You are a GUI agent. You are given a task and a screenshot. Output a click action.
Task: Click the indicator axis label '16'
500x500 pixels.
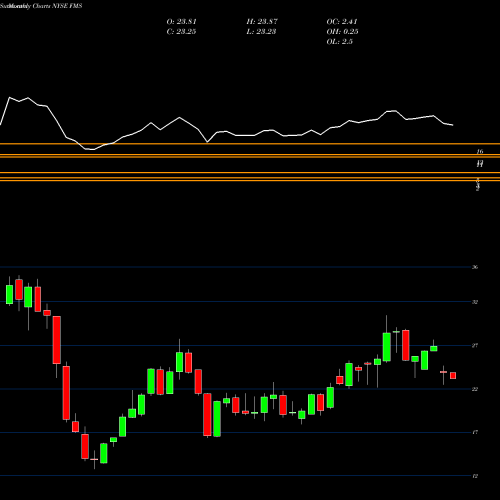point(480,152)
